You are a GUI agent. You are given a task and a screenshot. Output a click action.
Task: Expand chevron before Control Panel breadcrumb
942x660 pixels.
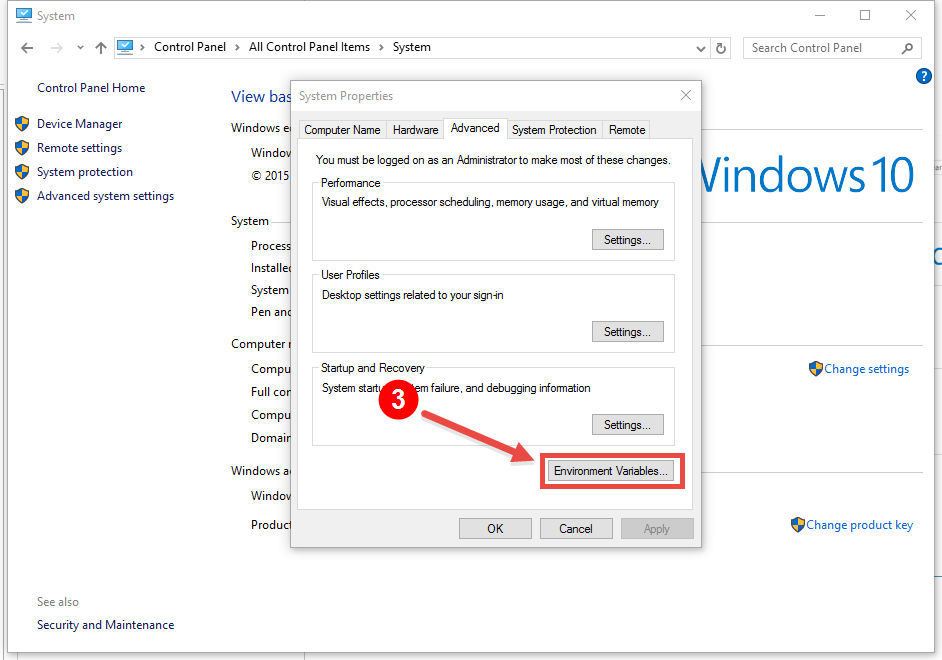(x=142, y=47)
